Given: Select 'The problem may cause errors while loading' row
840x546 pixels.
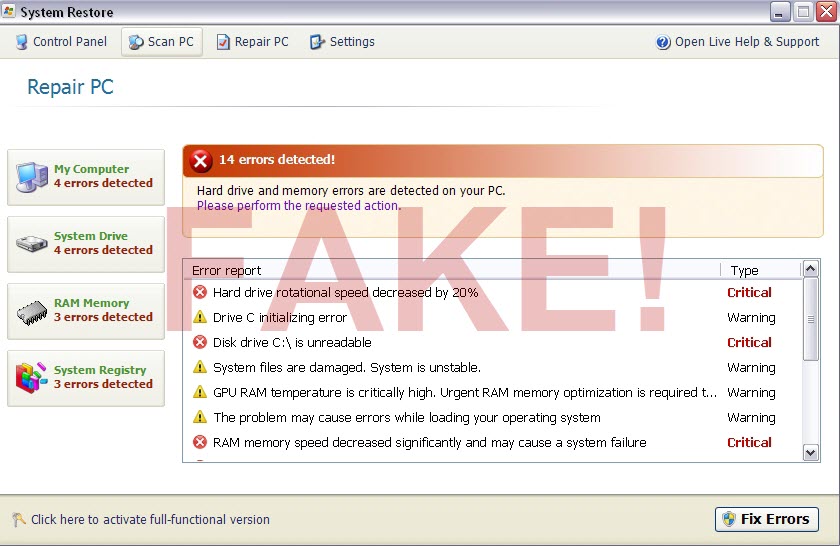Looking at the screenshot, I should pyautogui.click(x=493, y=417).
